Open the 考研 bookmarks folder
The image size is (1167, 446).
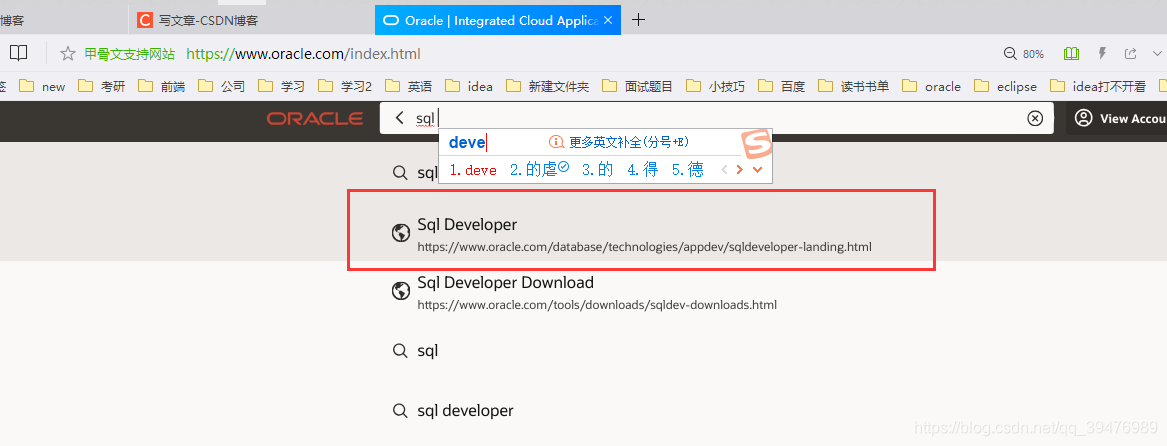[x=101, y=86]
